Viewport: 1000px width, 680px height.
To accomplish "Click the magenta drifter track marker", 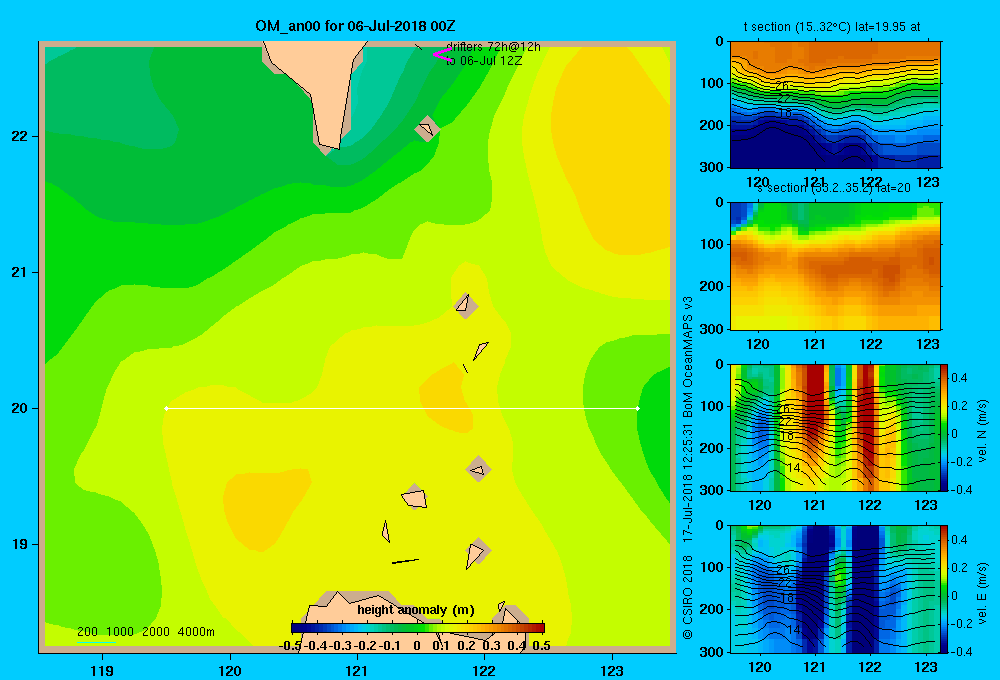I will point(442,54).
